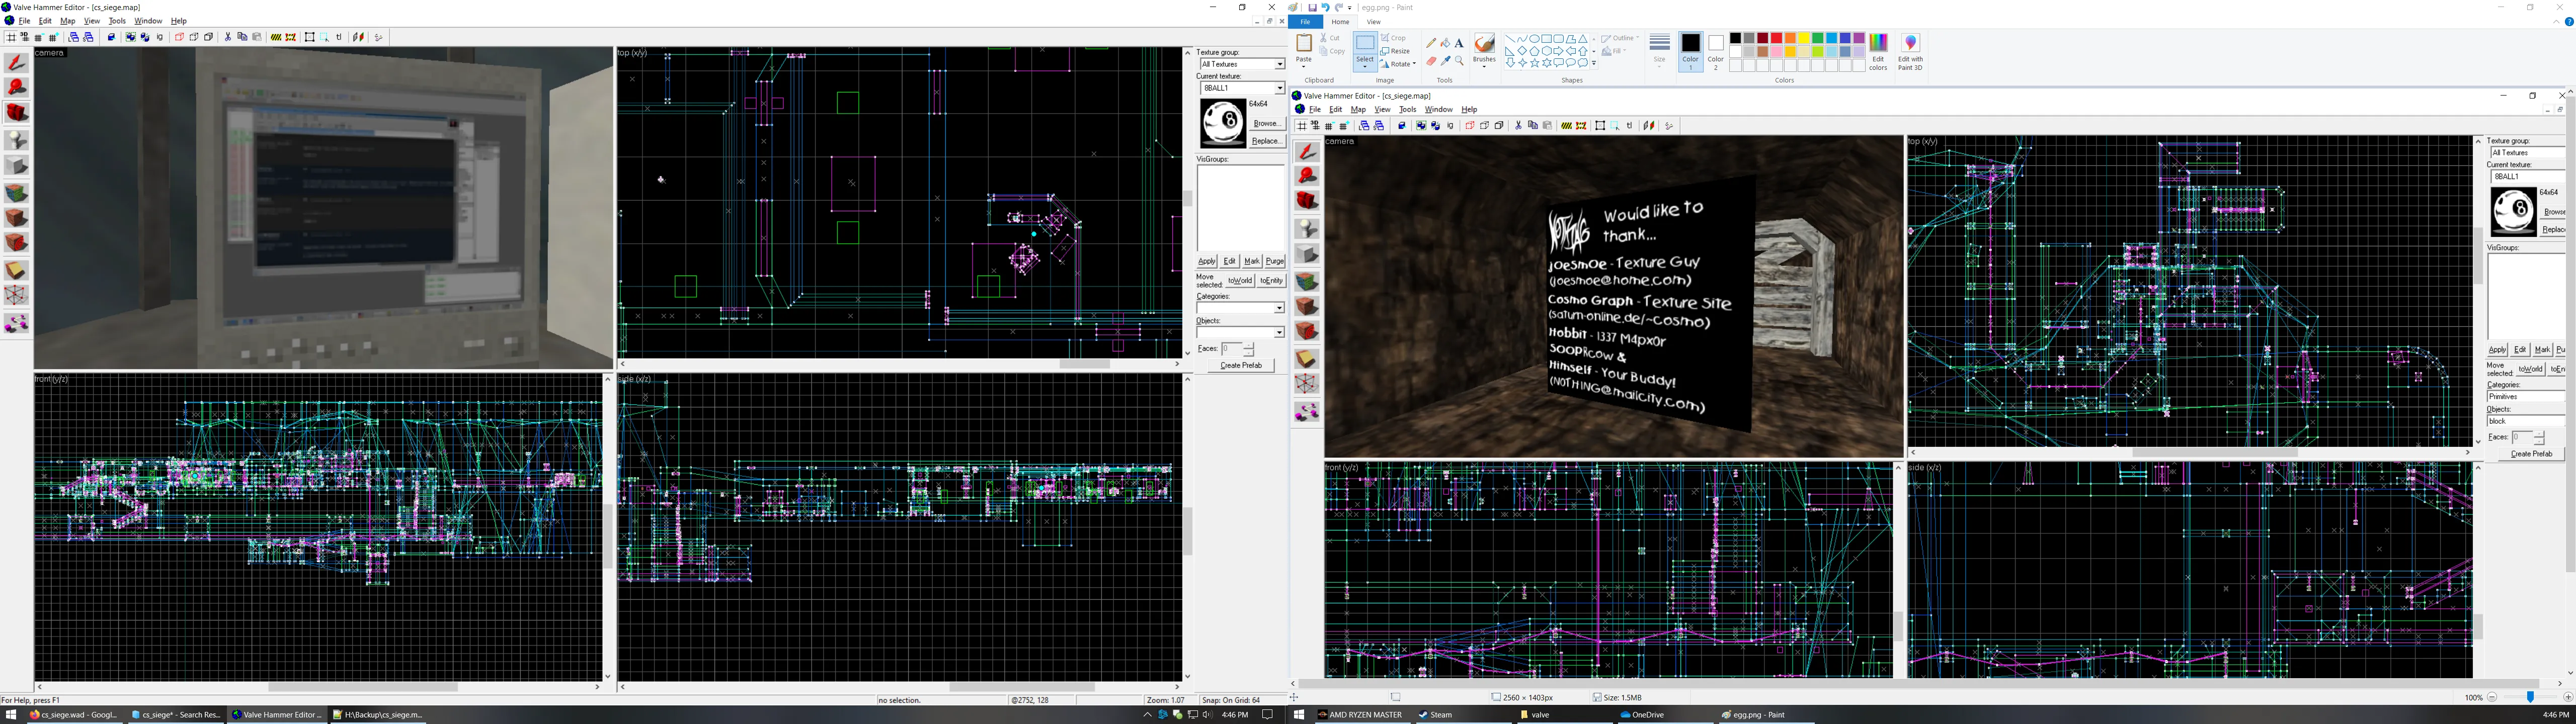Open the Brushes dropdown in Paint
This screenshot has width=2576, height=724.
(1485, 52)
